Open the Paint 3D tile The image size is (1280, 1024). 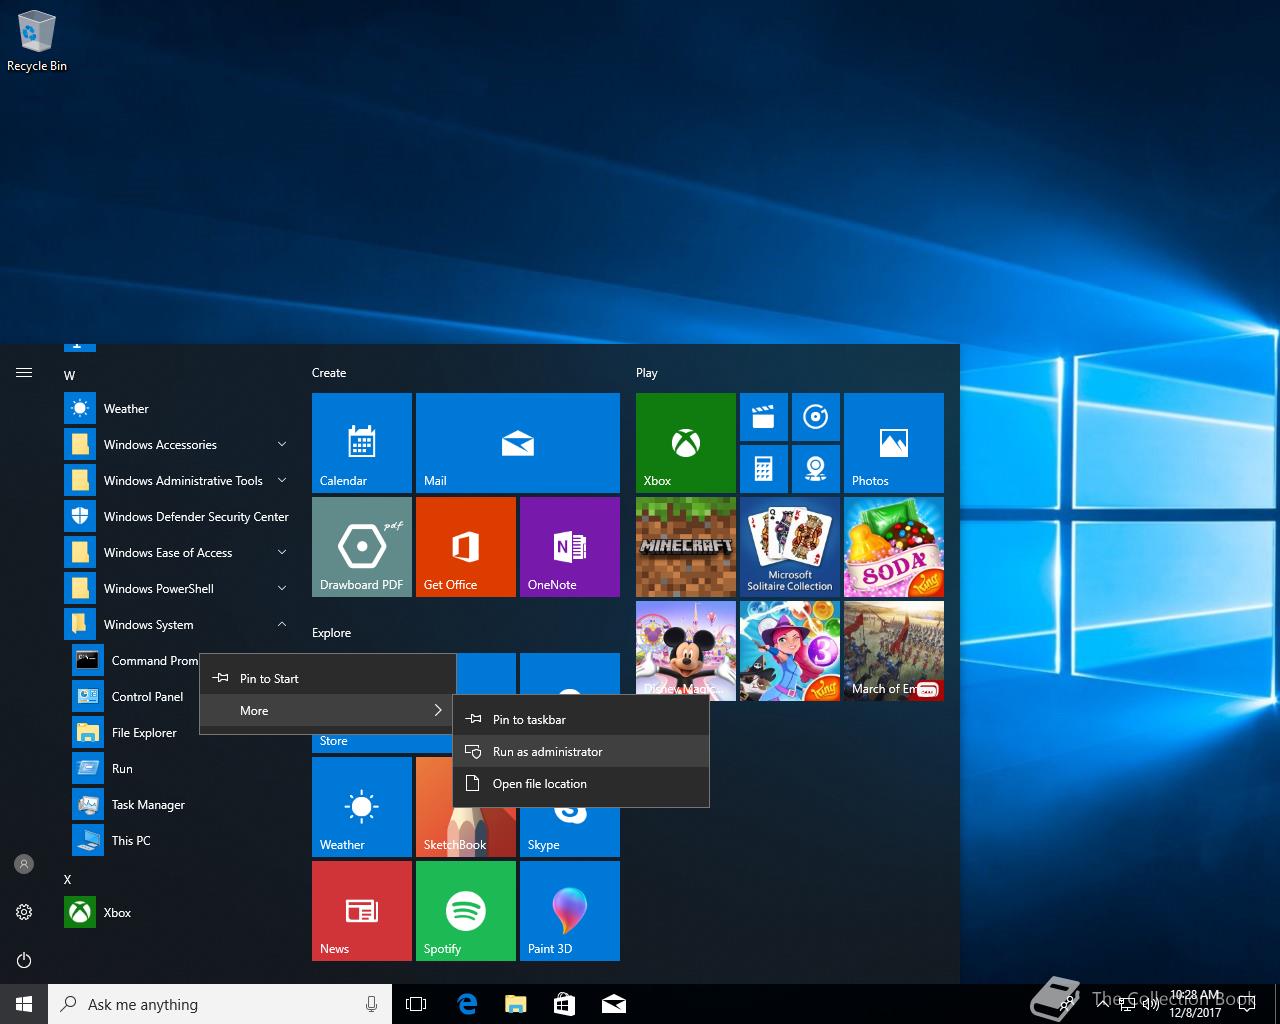pos(569,910)
